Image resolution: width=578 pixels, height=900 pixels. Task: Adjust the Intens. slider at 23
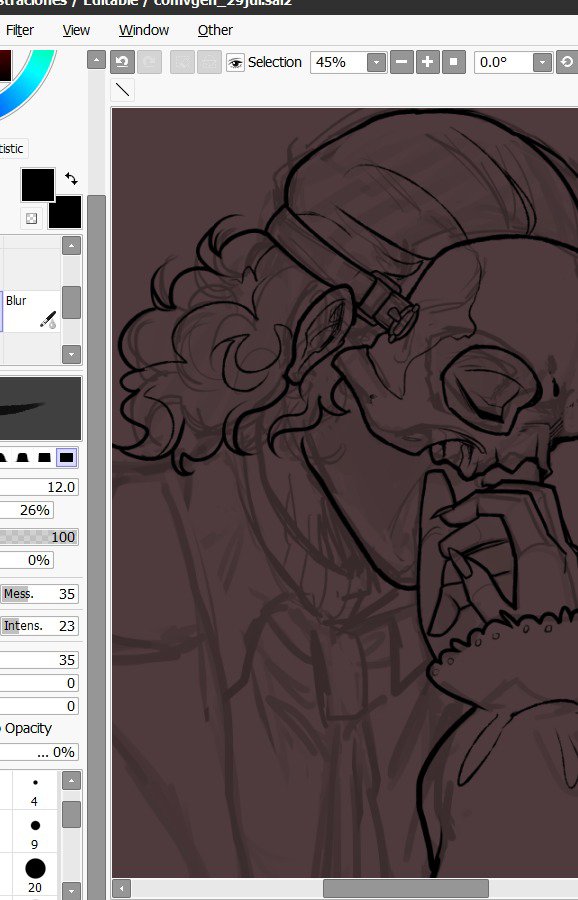(39, 626)
